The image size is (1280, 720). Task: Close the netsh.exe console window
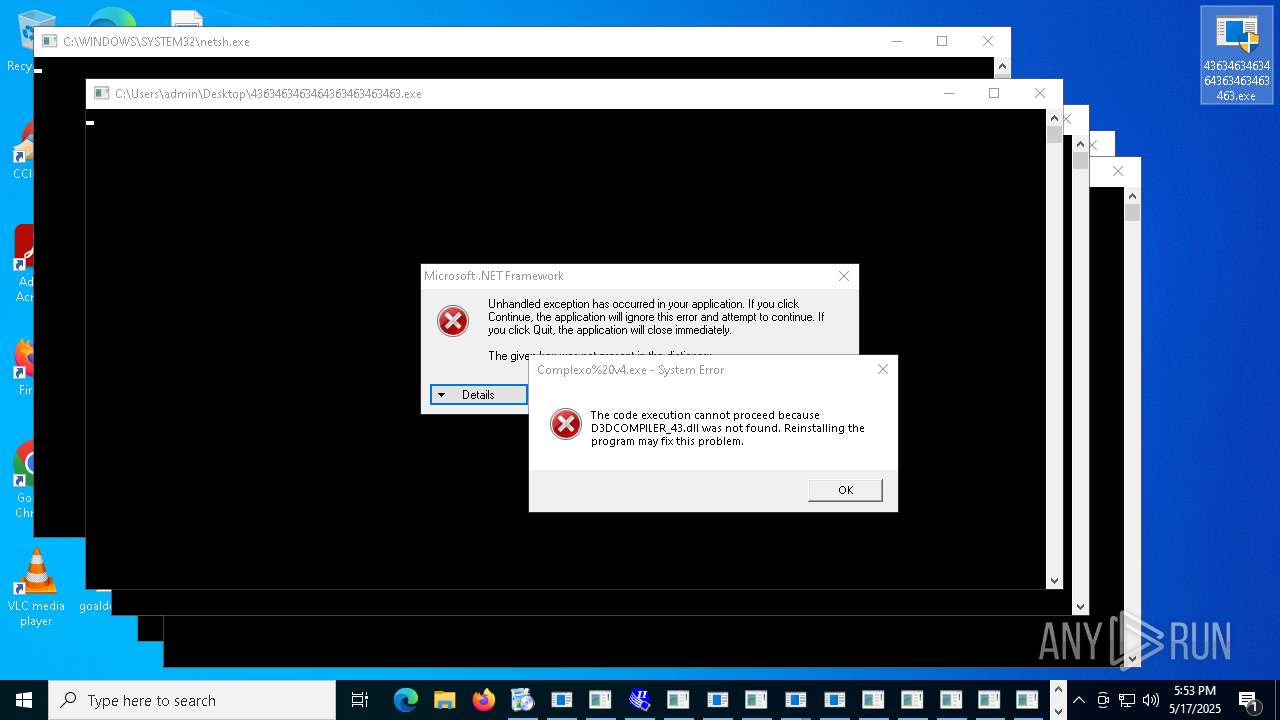pyautogui.click(x=988, y=41)
